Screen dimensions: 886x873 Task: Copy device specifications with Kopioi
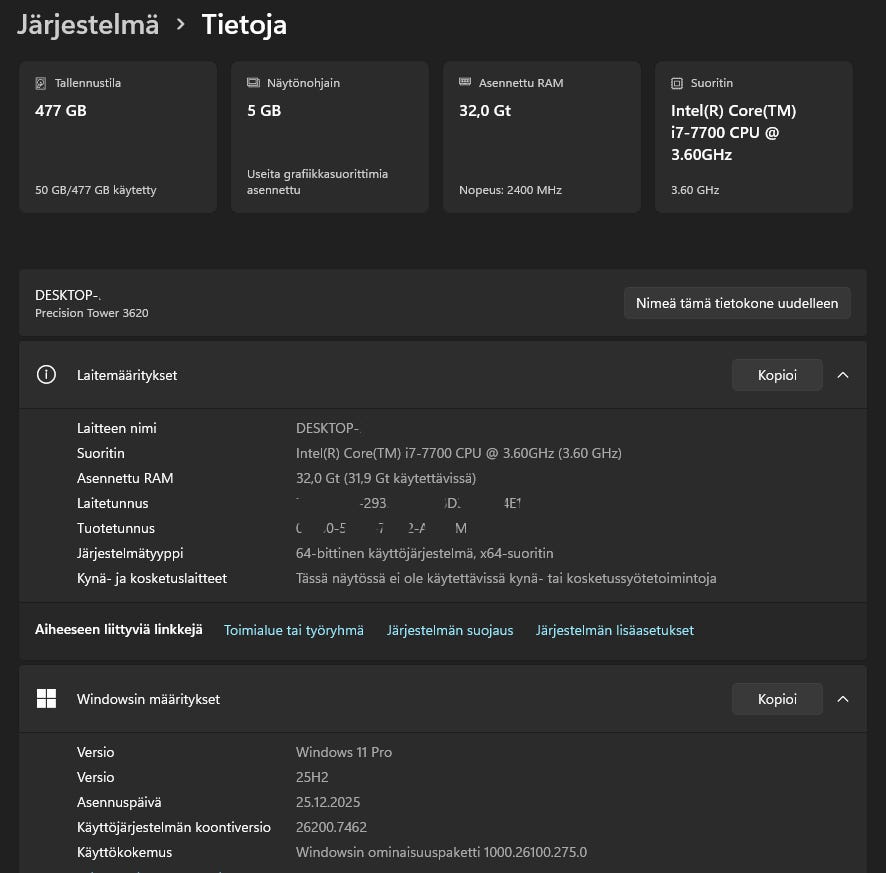coord(777,375)
